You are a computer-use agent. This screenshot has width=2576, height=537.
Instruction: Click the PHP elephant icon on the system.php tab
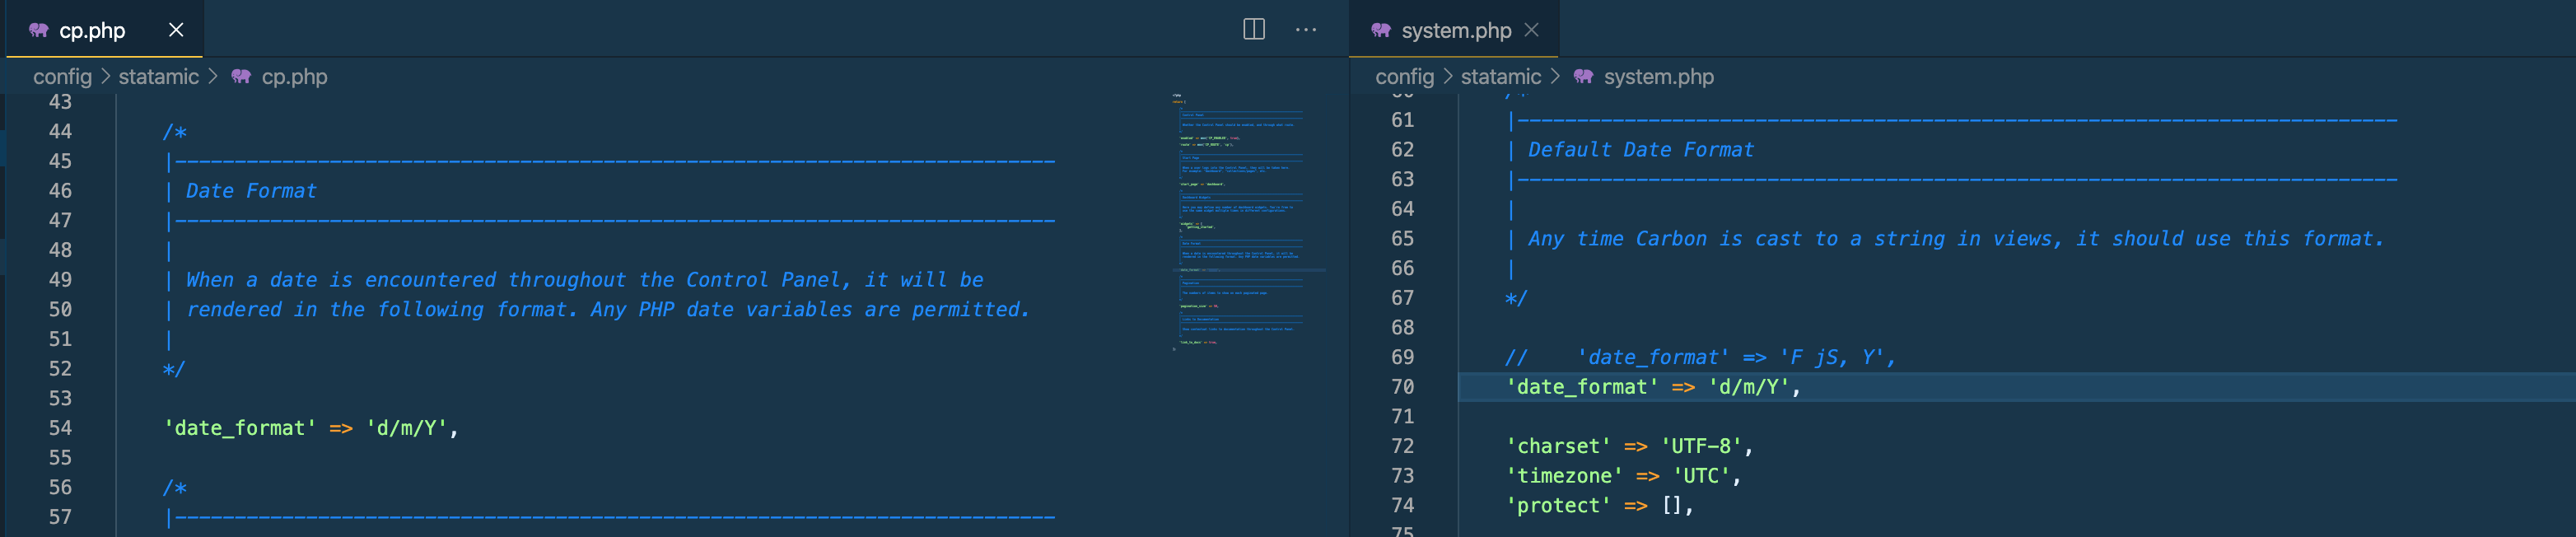[x=1380, y=30]
